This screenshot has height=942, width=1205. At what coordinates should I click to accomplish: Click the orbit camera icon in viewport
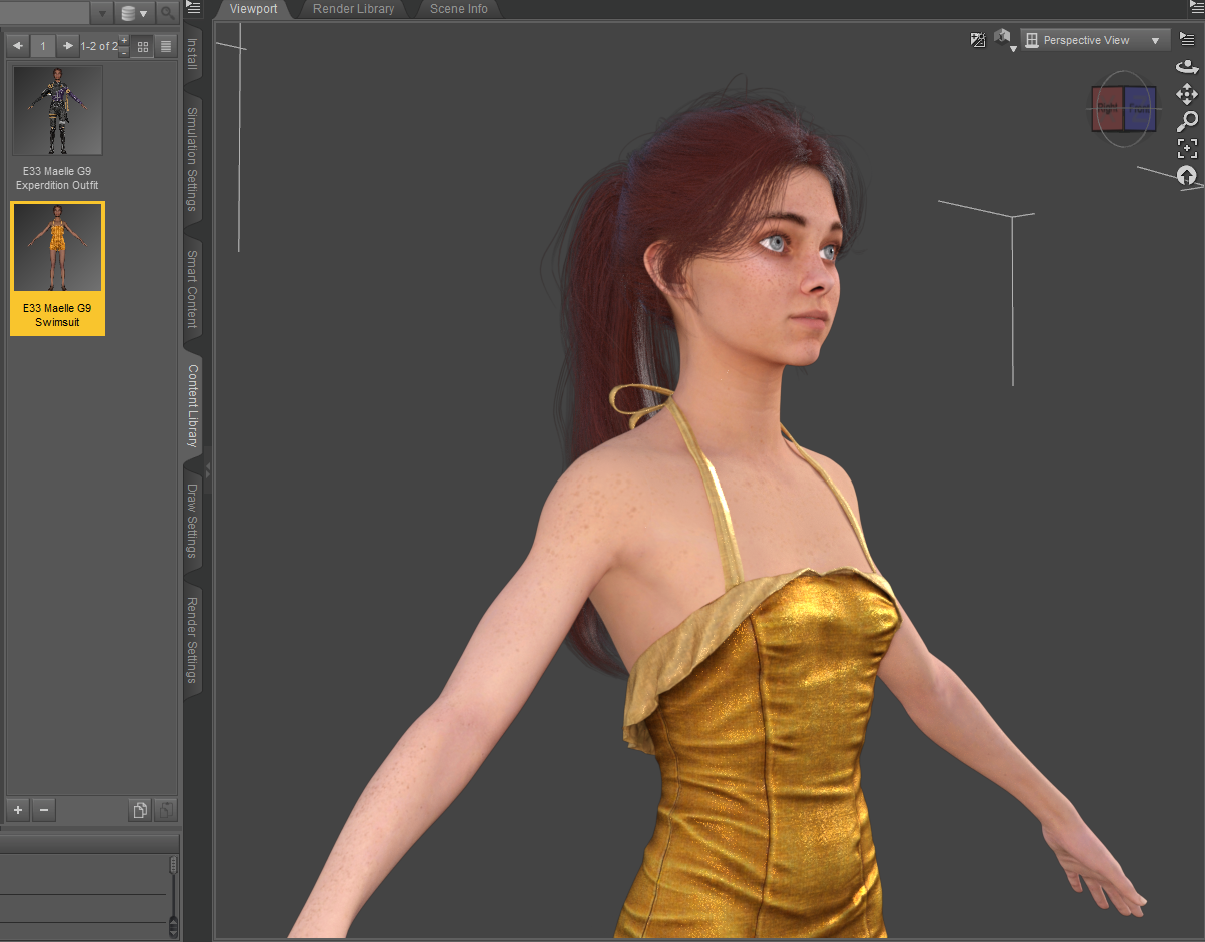click(x=1187, y=67)
